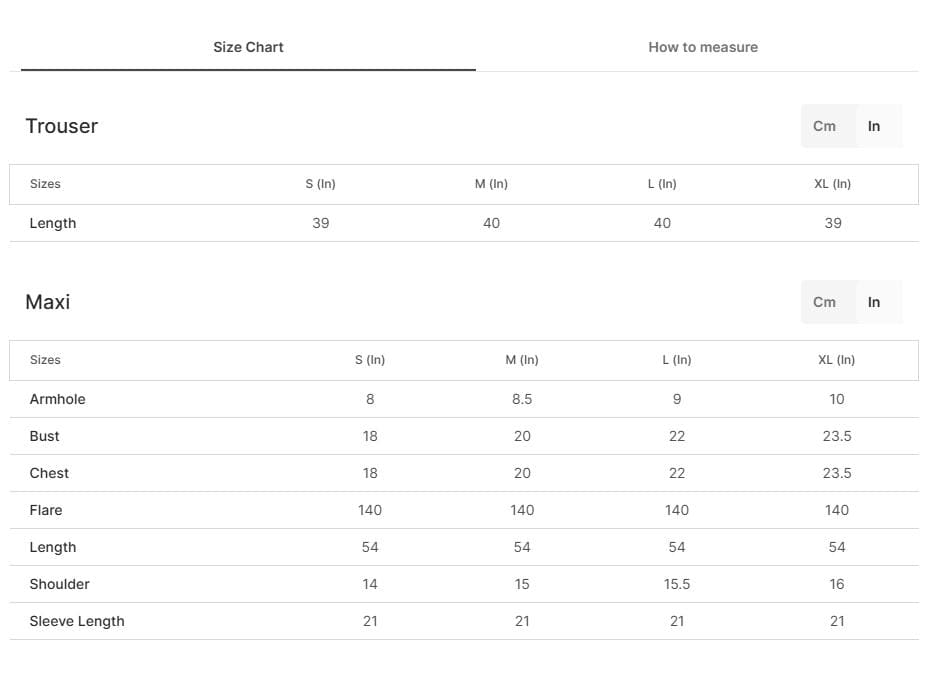
Task: Click Maxi Armhole value for XL
Action: tap(837, 399)
